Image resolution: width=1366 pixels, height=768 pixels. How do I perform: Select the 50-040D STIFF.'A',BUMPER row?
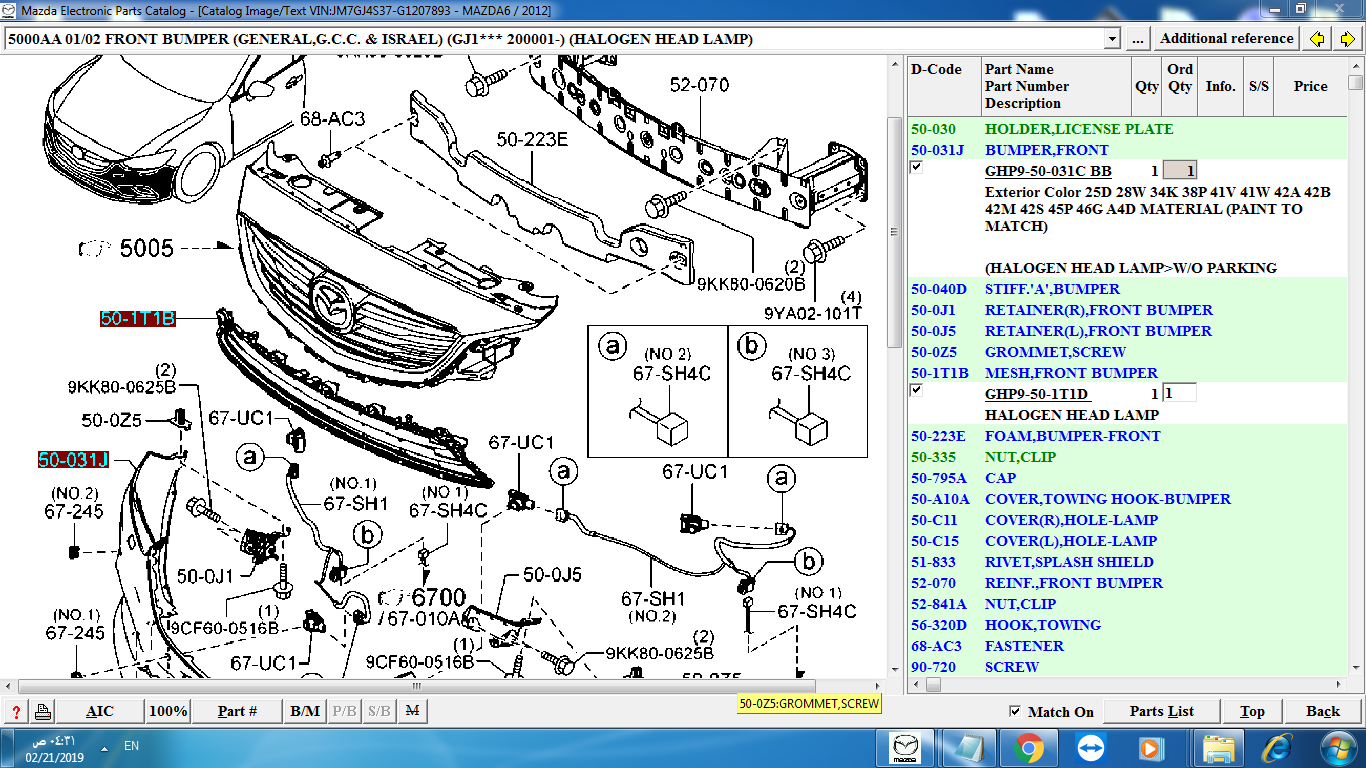click(1126, 289)
